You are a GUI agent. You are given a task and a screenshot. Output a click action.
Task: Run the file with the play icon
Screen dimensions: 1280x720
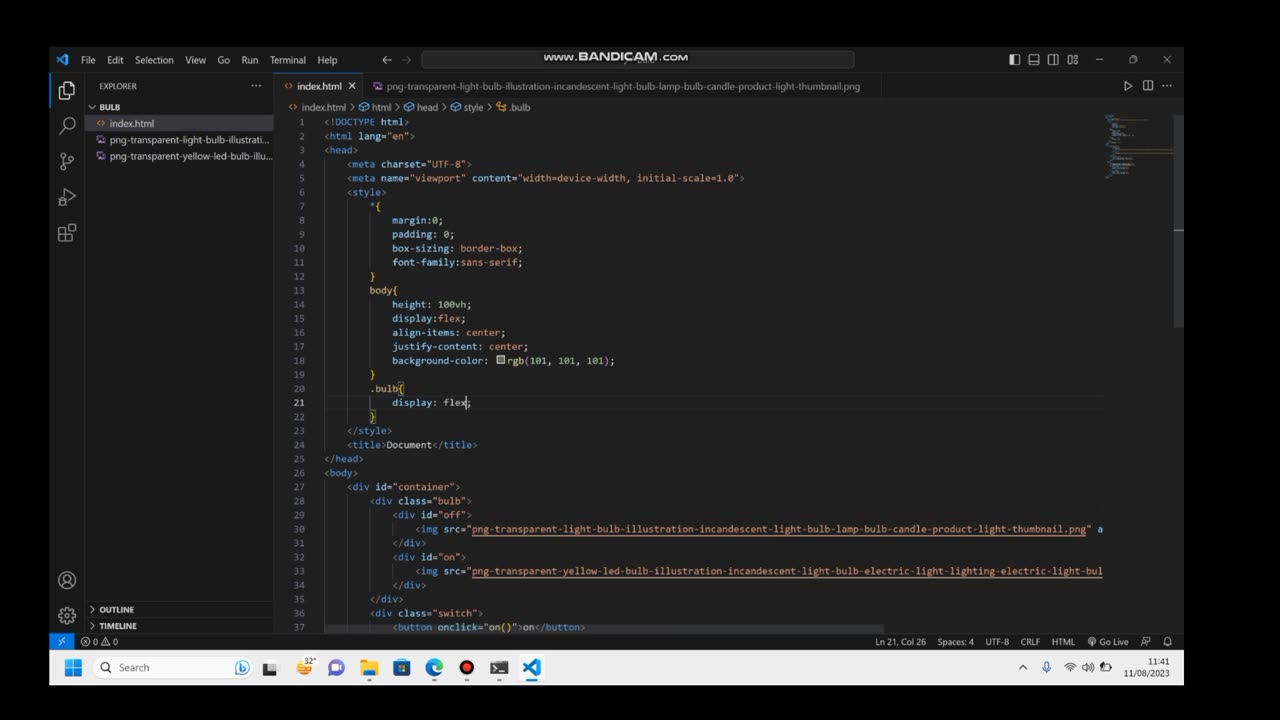pyautogui.click(x=1128, y=86)
